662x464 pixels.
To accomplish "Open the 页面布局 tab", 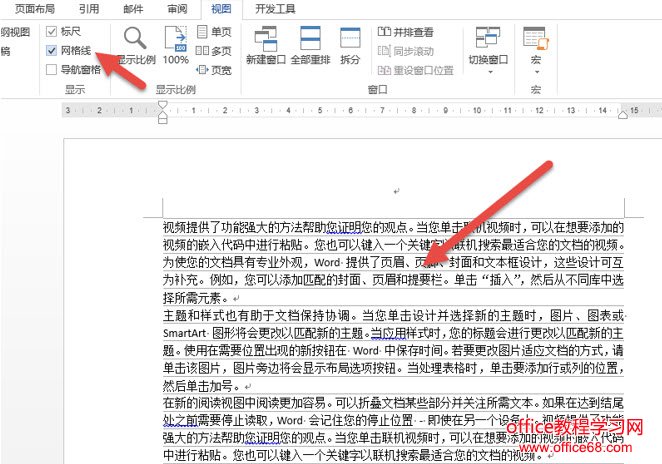I will tap(35, 9).
